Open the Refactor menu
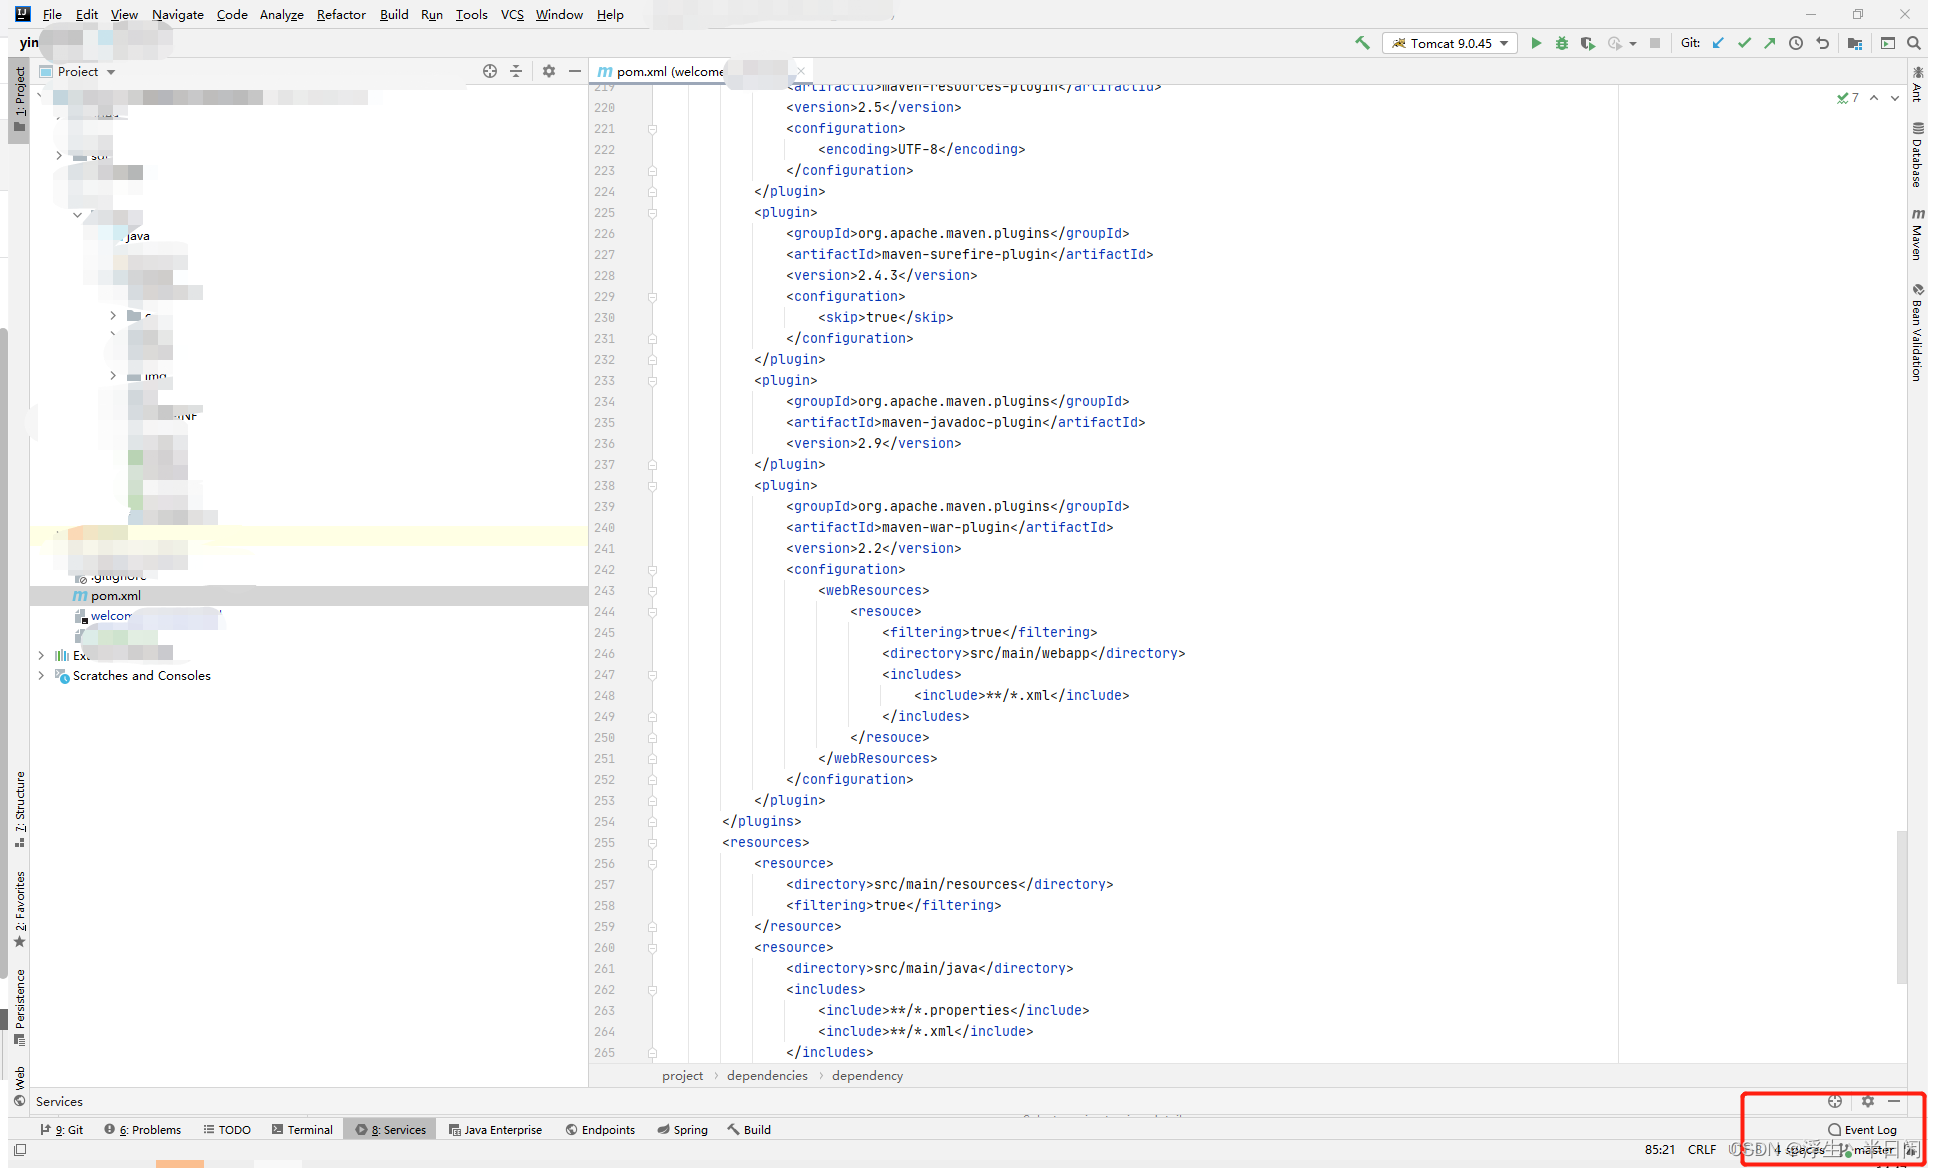Screen dimensions: 1936x1168 [x=341, y=14]
